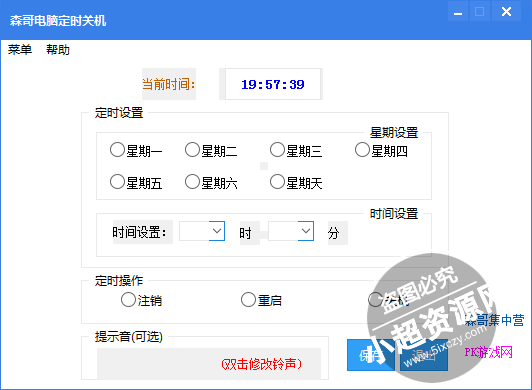The image size is (532, 390).
Task: Click the blue save button
Action: point(371,355)
